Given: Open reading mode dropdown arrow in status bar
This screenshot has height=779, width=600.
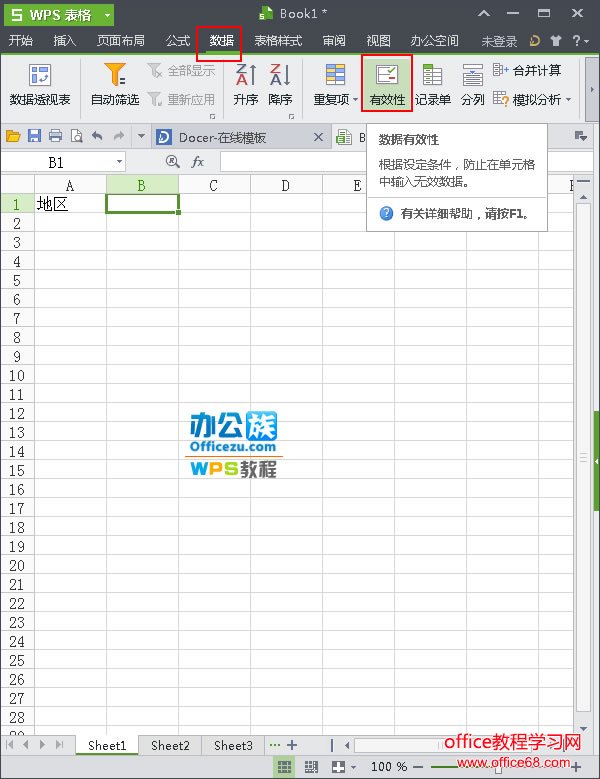Looking at the screenshot, I should pyautogui.click(x=353, y=767).
